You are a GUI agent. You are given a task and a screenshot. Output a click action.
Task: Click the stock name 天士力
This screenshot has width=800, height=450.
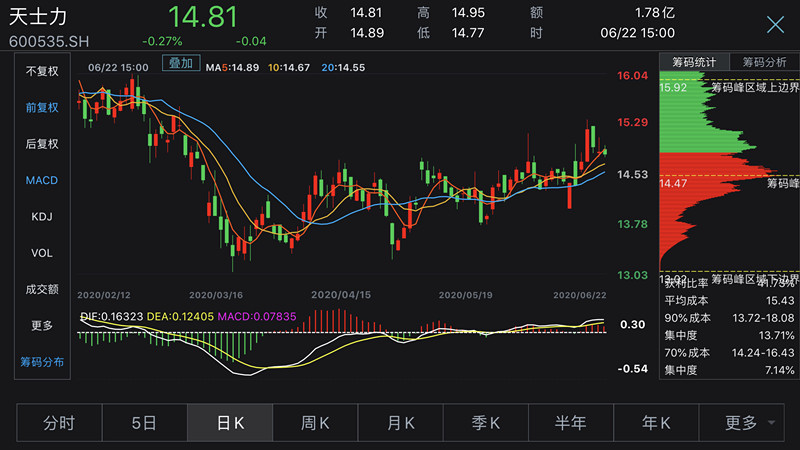[x=38, y=17]
